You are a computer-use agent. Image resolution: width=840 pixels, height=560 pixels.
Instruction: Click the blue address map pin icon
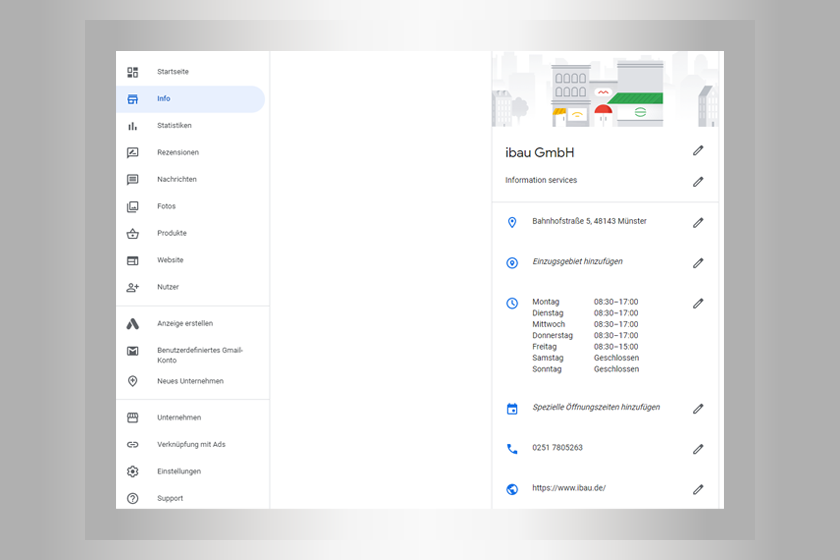(512, 222)
